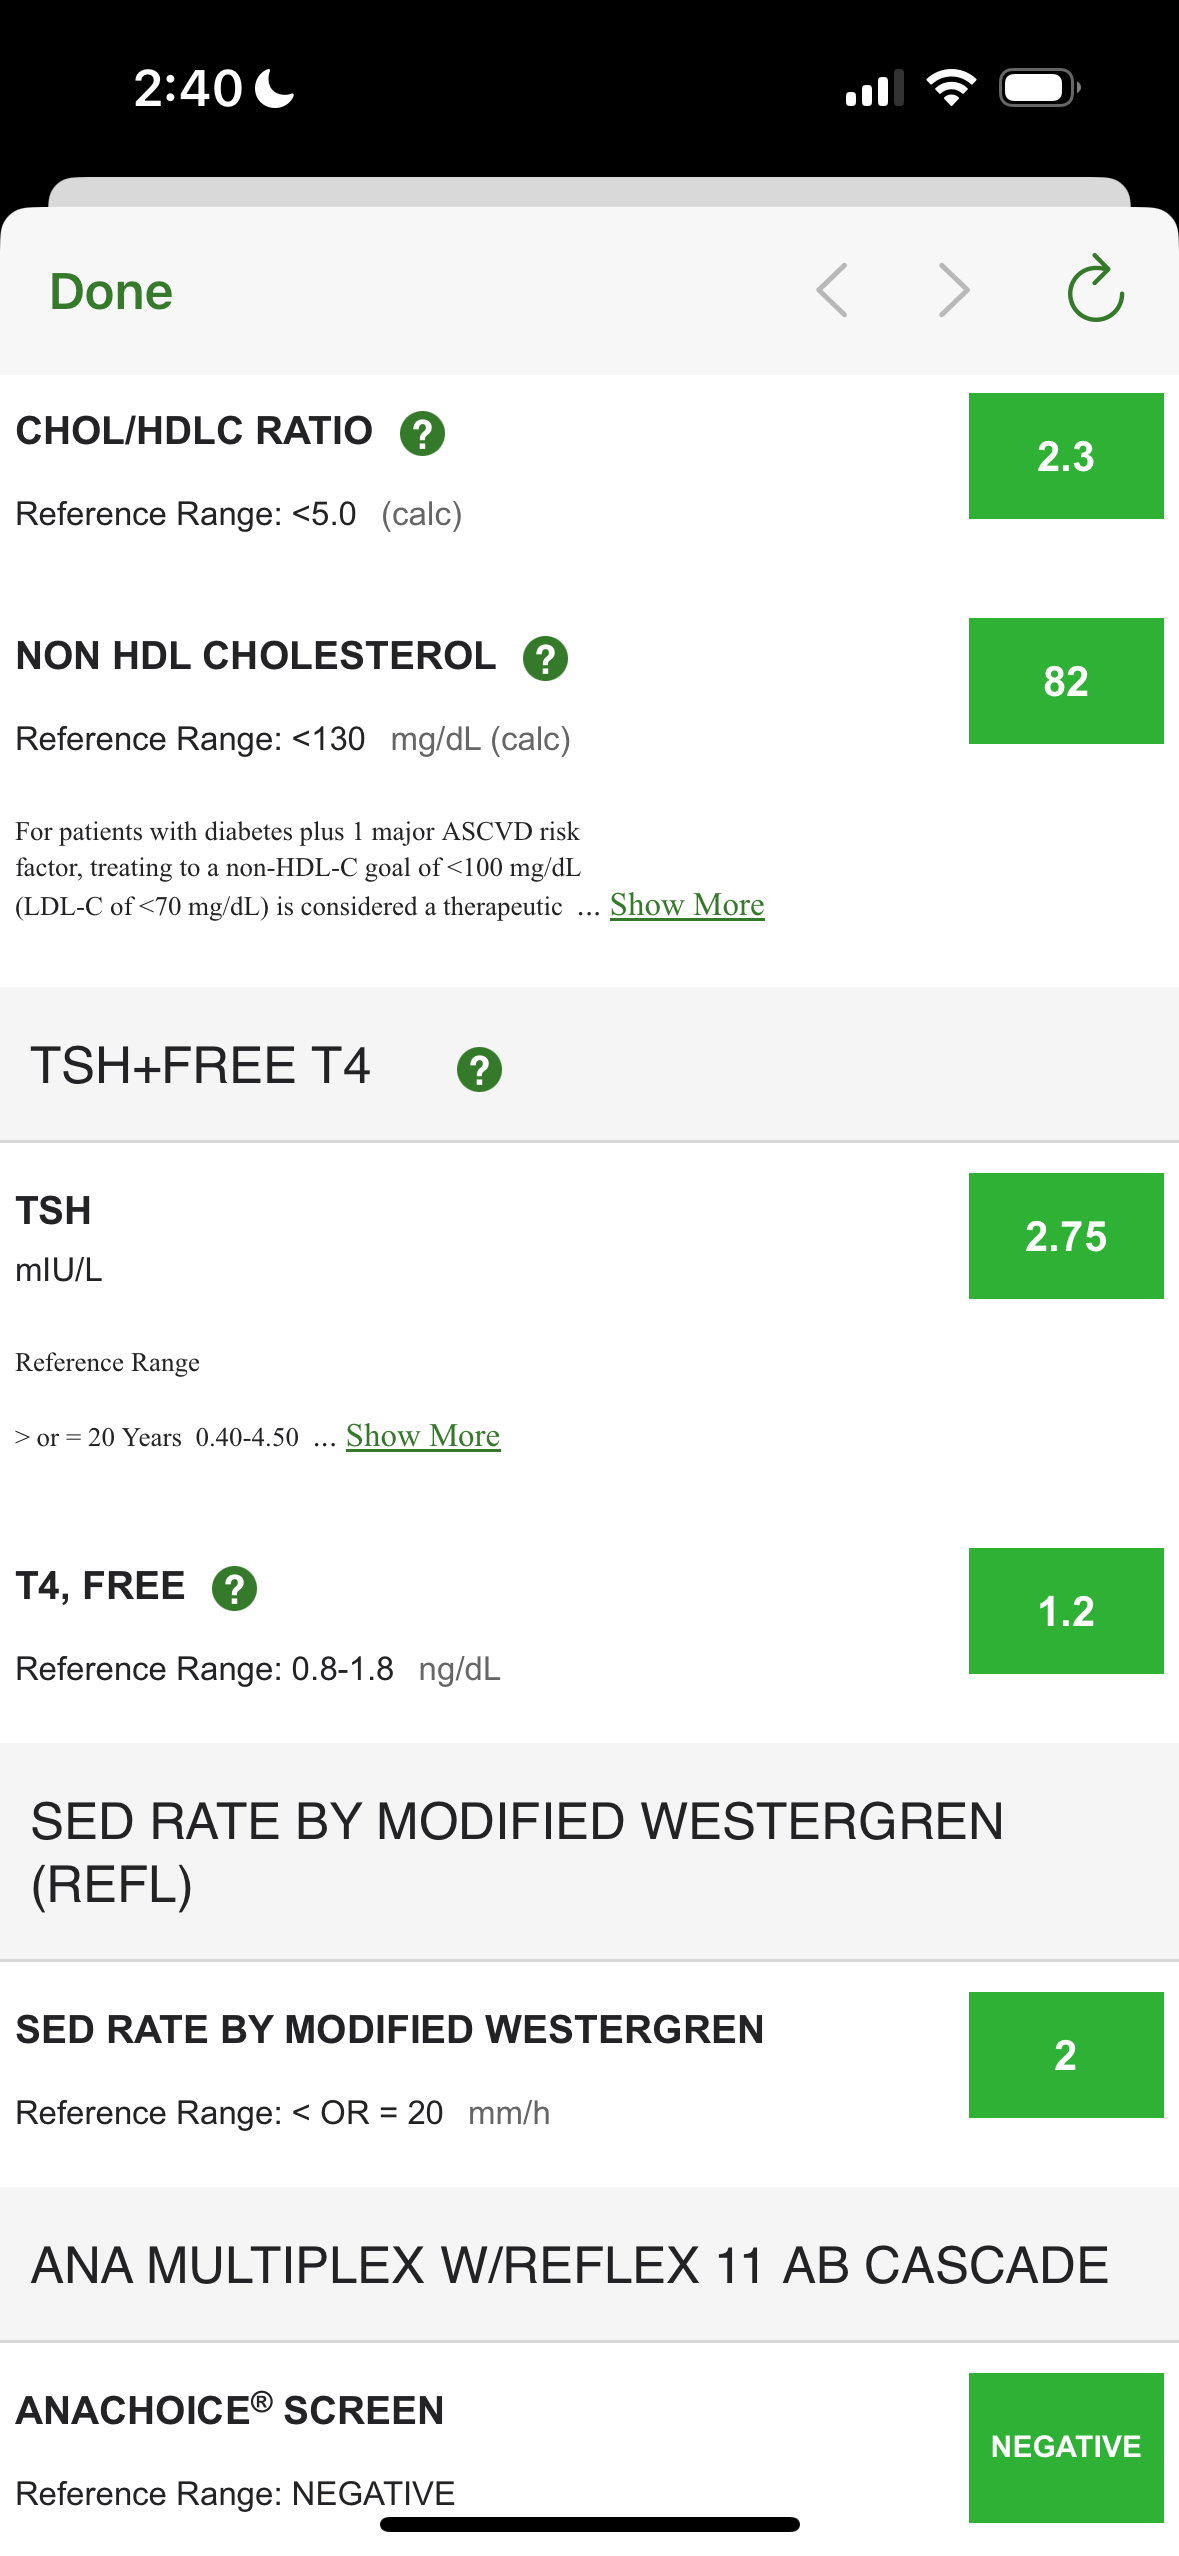Select the SED RATE BY MODIFIED WESTERGREN (REFL) header
Screen dimensions: 1179x2556
(517, 1852)
